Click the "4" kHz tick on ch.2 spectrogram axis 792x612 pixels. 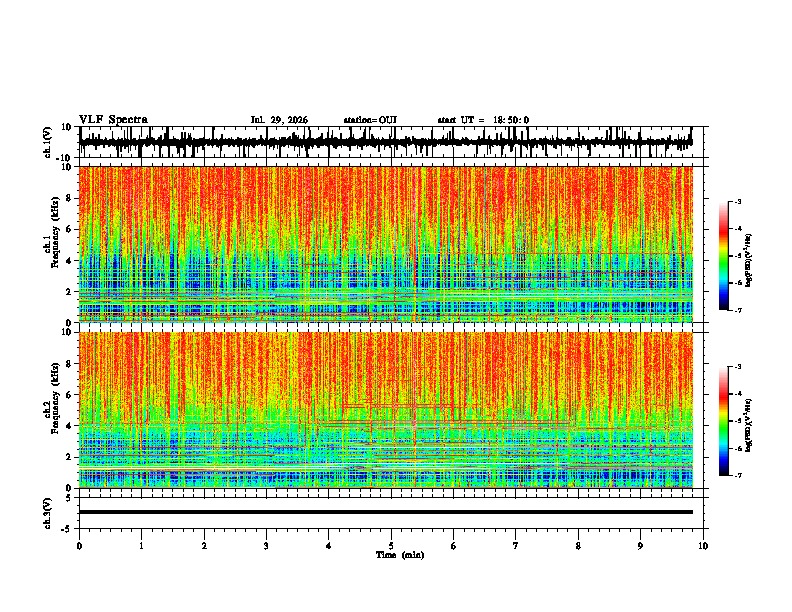pos(70,426)
